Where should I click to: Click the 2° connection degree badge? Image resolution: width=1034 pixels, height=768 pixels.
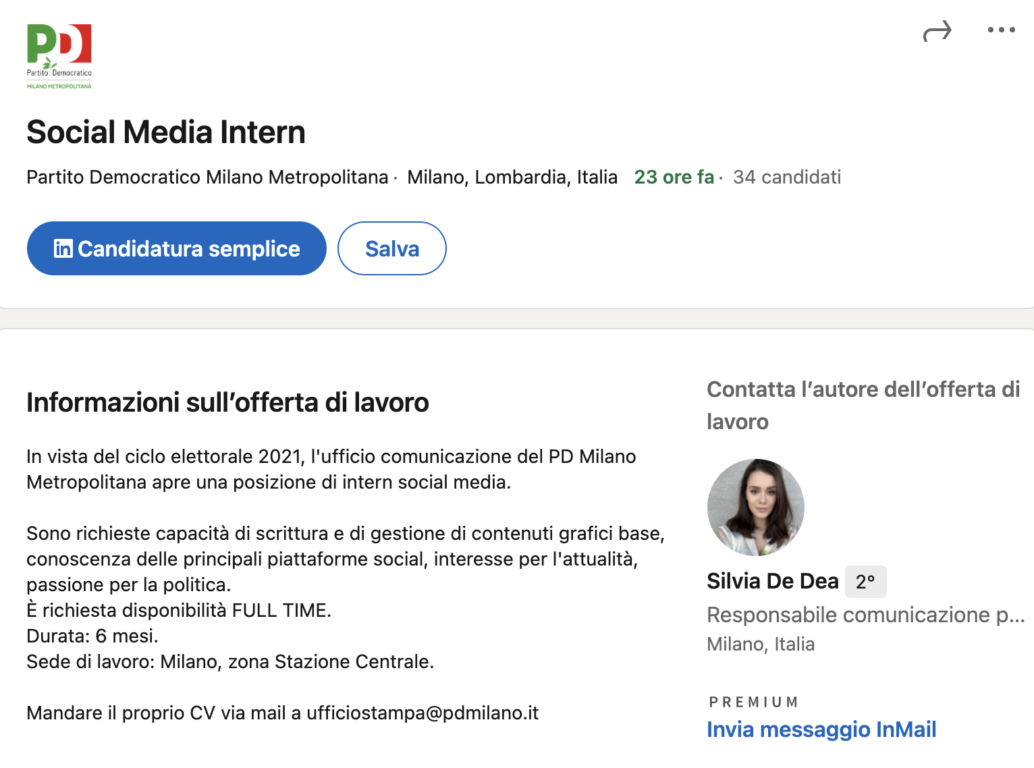pyautogui.click(x=866, y=581)
